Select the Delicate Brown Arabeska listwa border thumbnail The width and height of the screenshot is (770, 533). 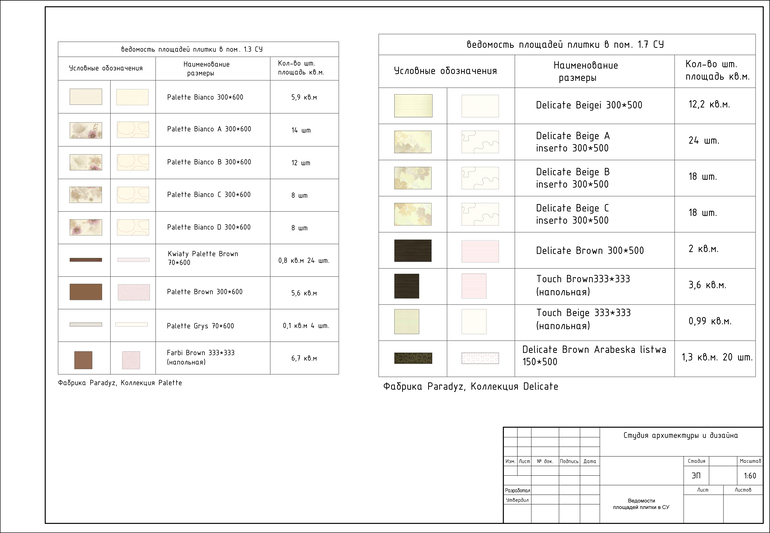coord(413,357)
